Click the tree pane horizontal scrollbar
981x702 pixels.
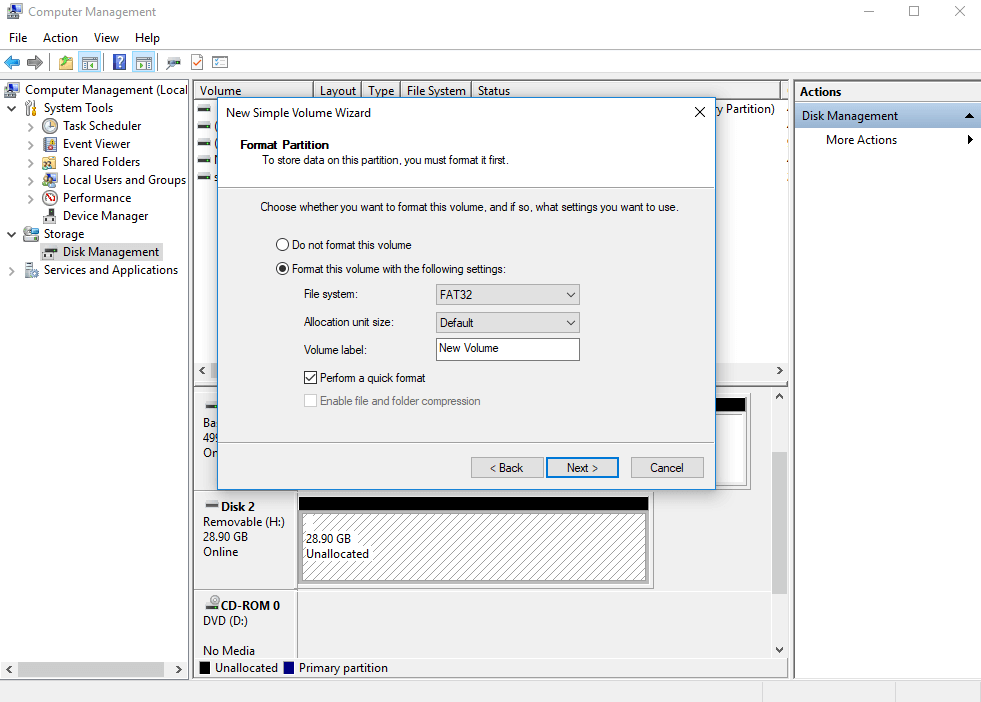click(x=91, y=669)
